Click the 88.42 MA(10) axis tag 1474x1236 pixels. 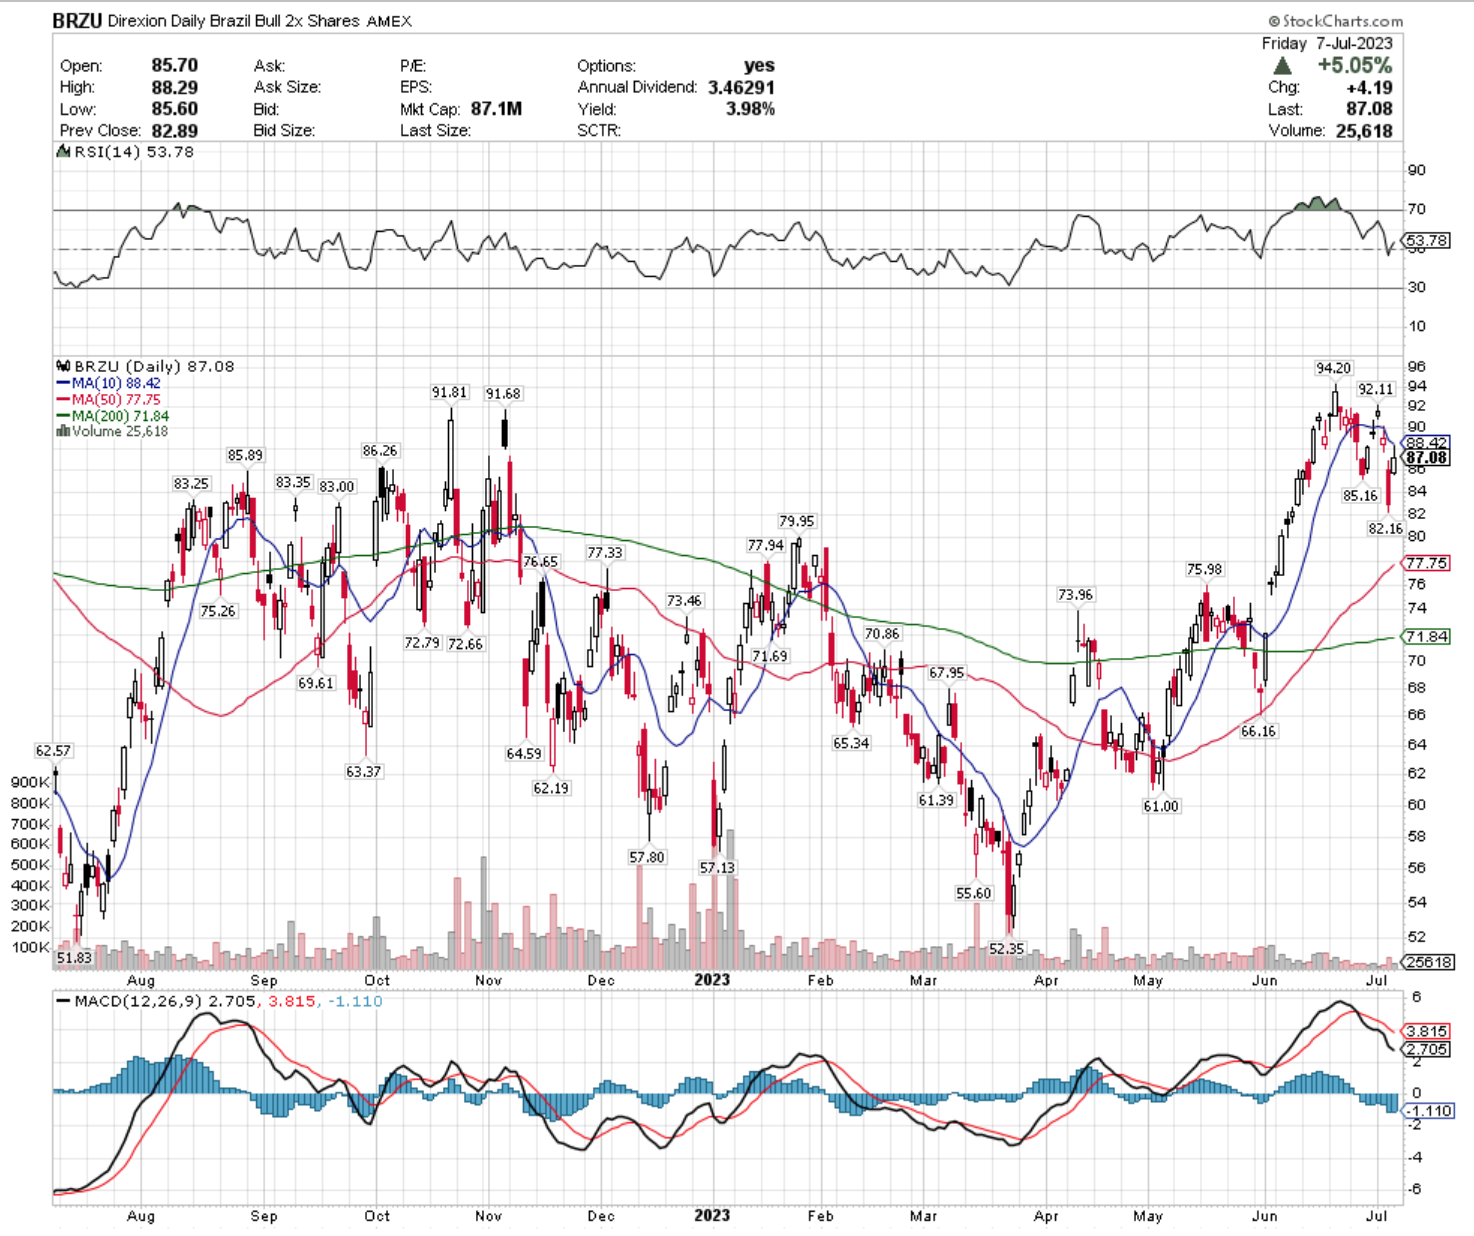tap(1426, 442)
